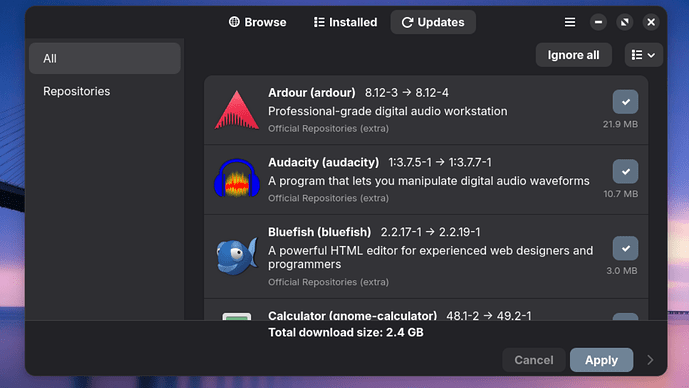
Task: Click 'Professional-grade digital audio workstation' description
Action: tap(388, 111)
